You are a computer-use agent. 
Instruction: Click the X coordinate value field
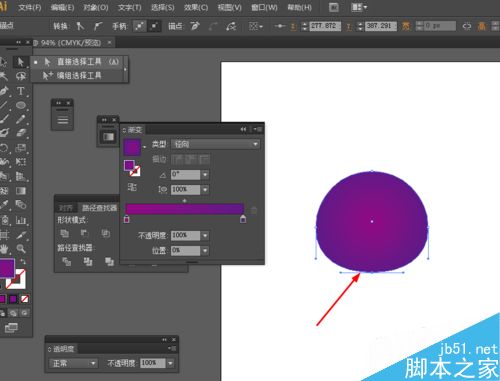[x=325, y=26]
